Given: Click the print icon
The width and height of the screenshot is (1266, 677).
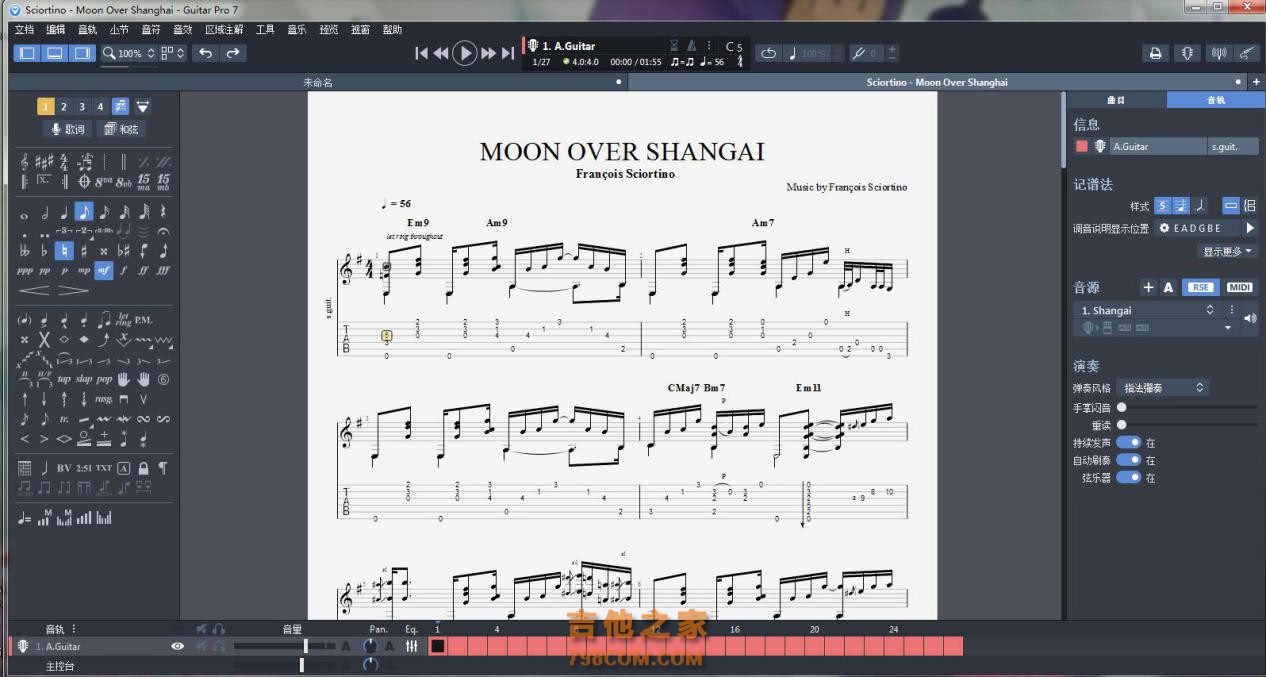Looking at the screenshot, I should click(1156, 53).
